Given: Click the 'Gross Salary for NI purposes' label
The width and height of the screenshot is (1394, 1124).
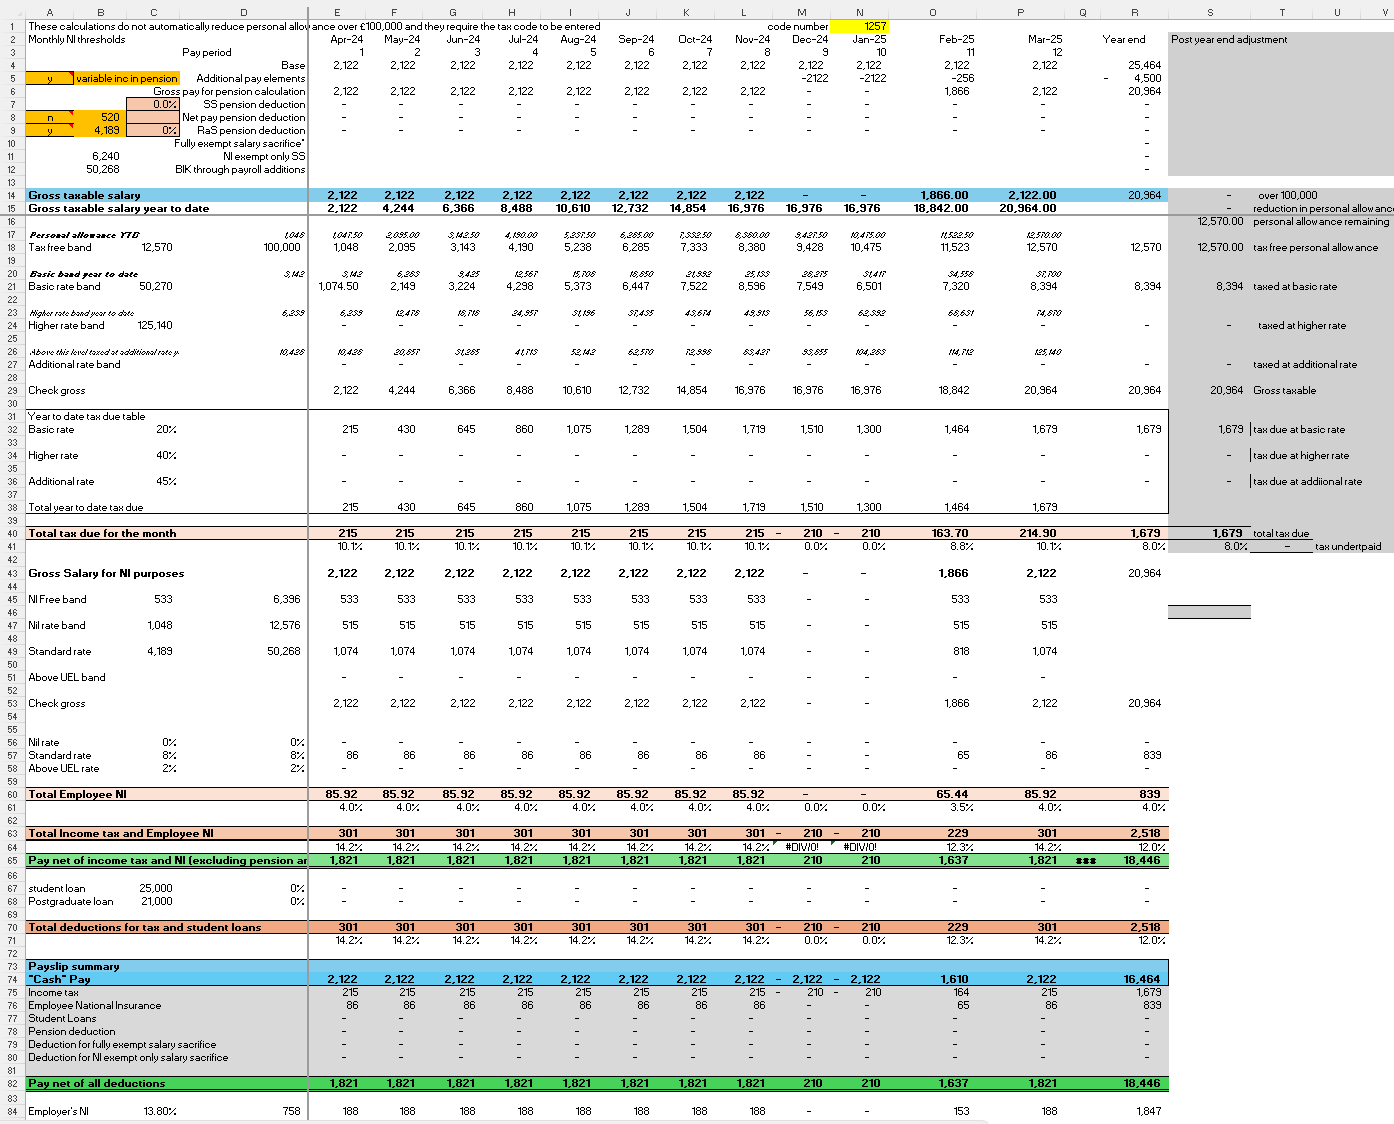Looking at the screenshot, I should click(x=106, y=573).
